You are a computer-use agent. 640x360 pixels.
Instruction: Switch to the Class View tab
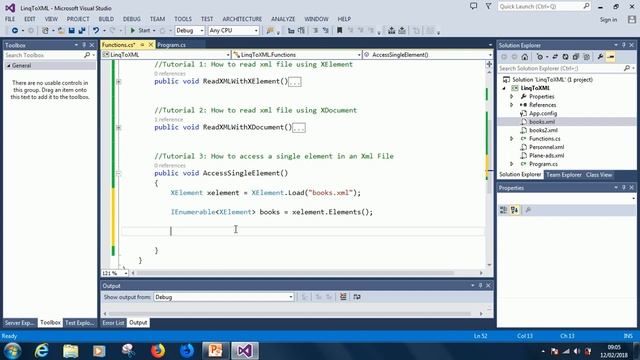(599, 175)
